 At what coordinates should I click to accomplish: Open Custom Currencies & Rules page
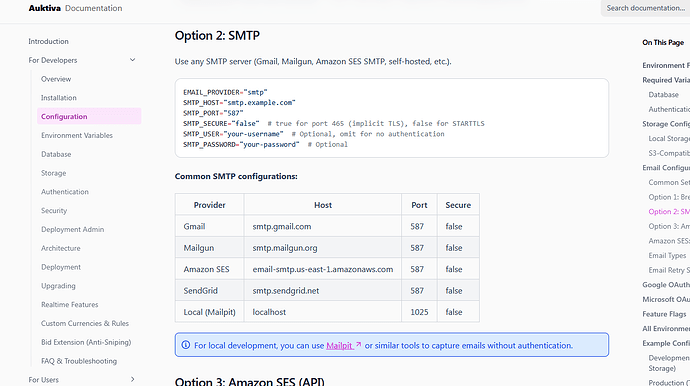85,324
